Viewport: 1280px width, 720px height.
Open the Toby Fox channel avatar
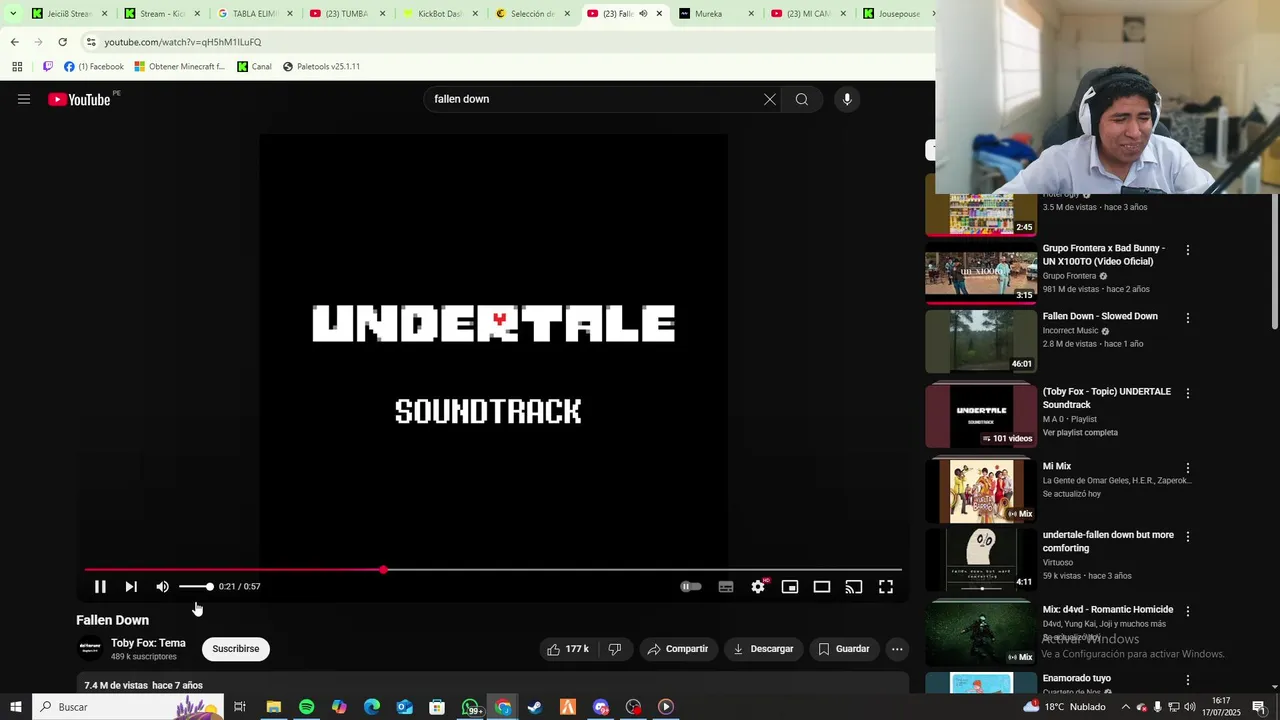point(90,649)
